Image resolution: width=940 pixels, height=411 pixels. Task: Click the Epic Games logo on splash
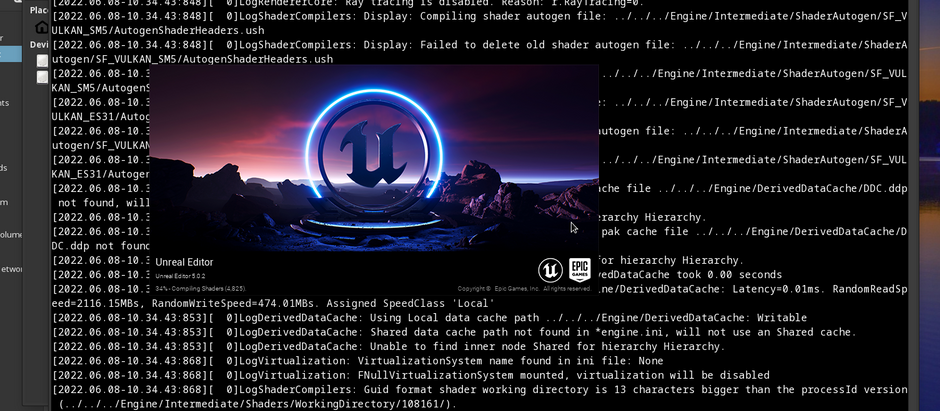580,270
